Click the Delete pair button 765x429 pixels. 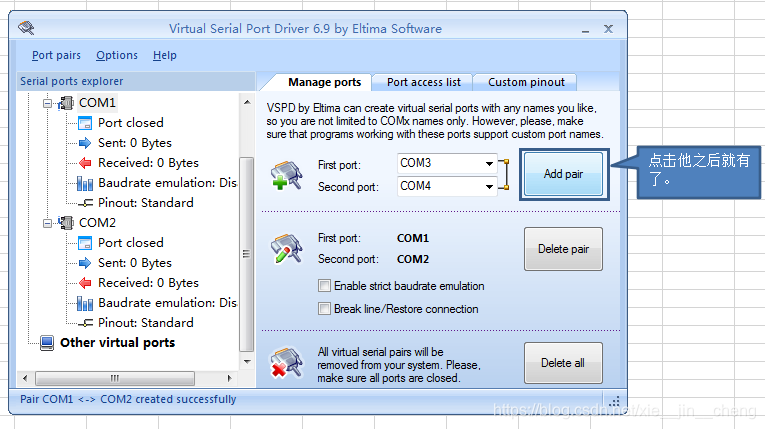564,249
